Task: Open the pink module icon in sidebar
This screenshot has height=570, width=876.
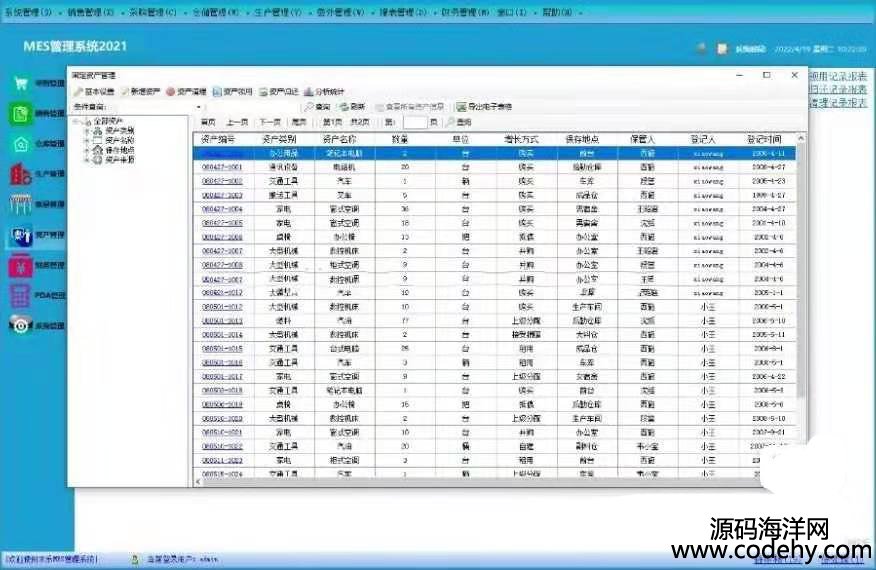Action: click(21, 265)
